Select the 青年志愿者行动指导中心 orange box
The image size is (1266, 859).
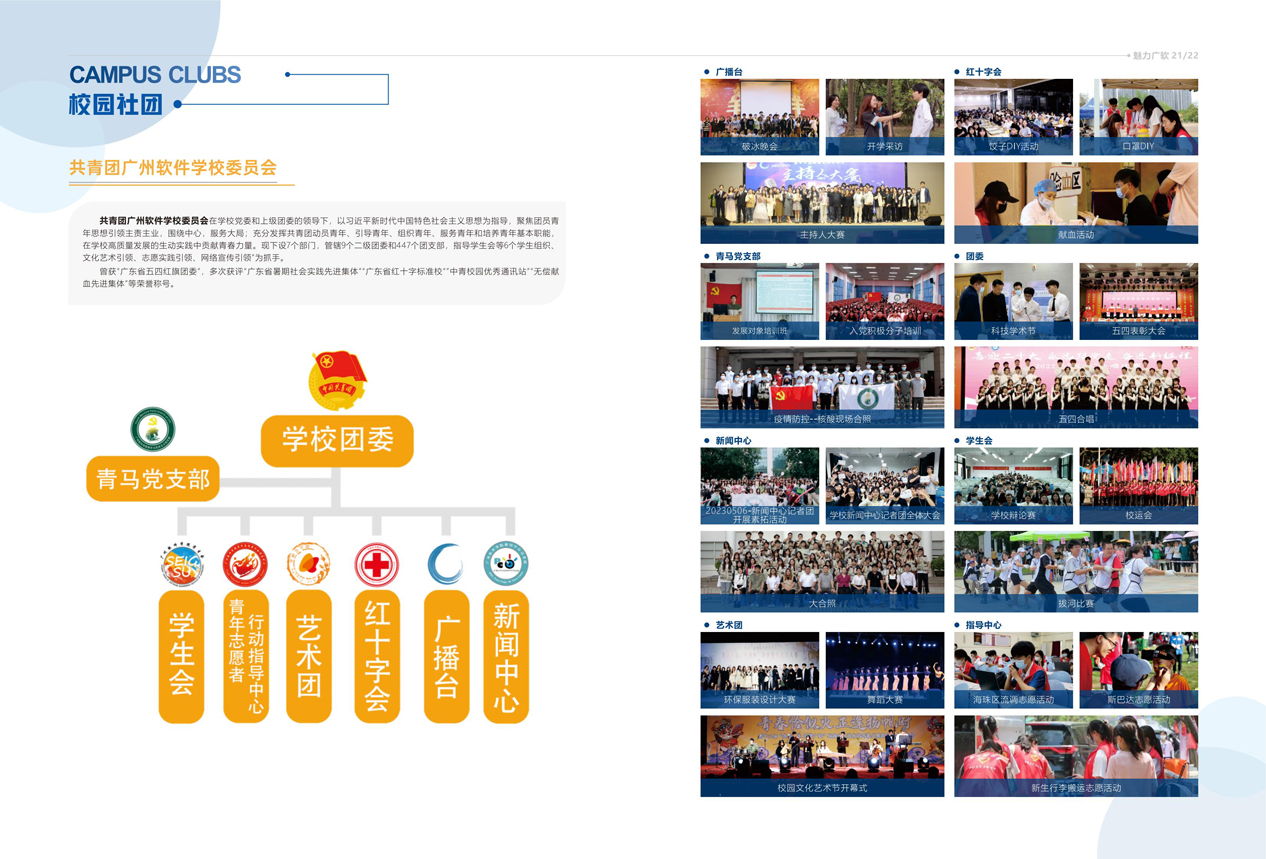click(245, 656)
